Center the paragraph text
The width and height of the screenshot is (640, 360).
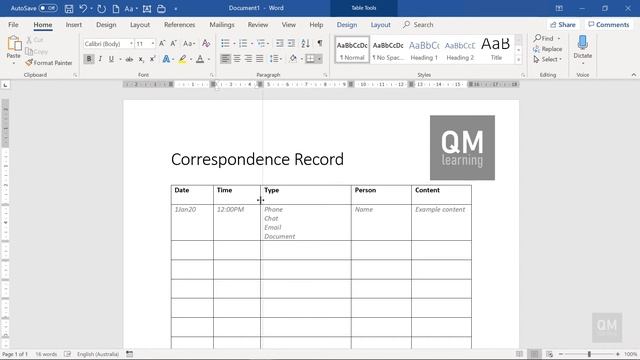(x=237, y=59)
